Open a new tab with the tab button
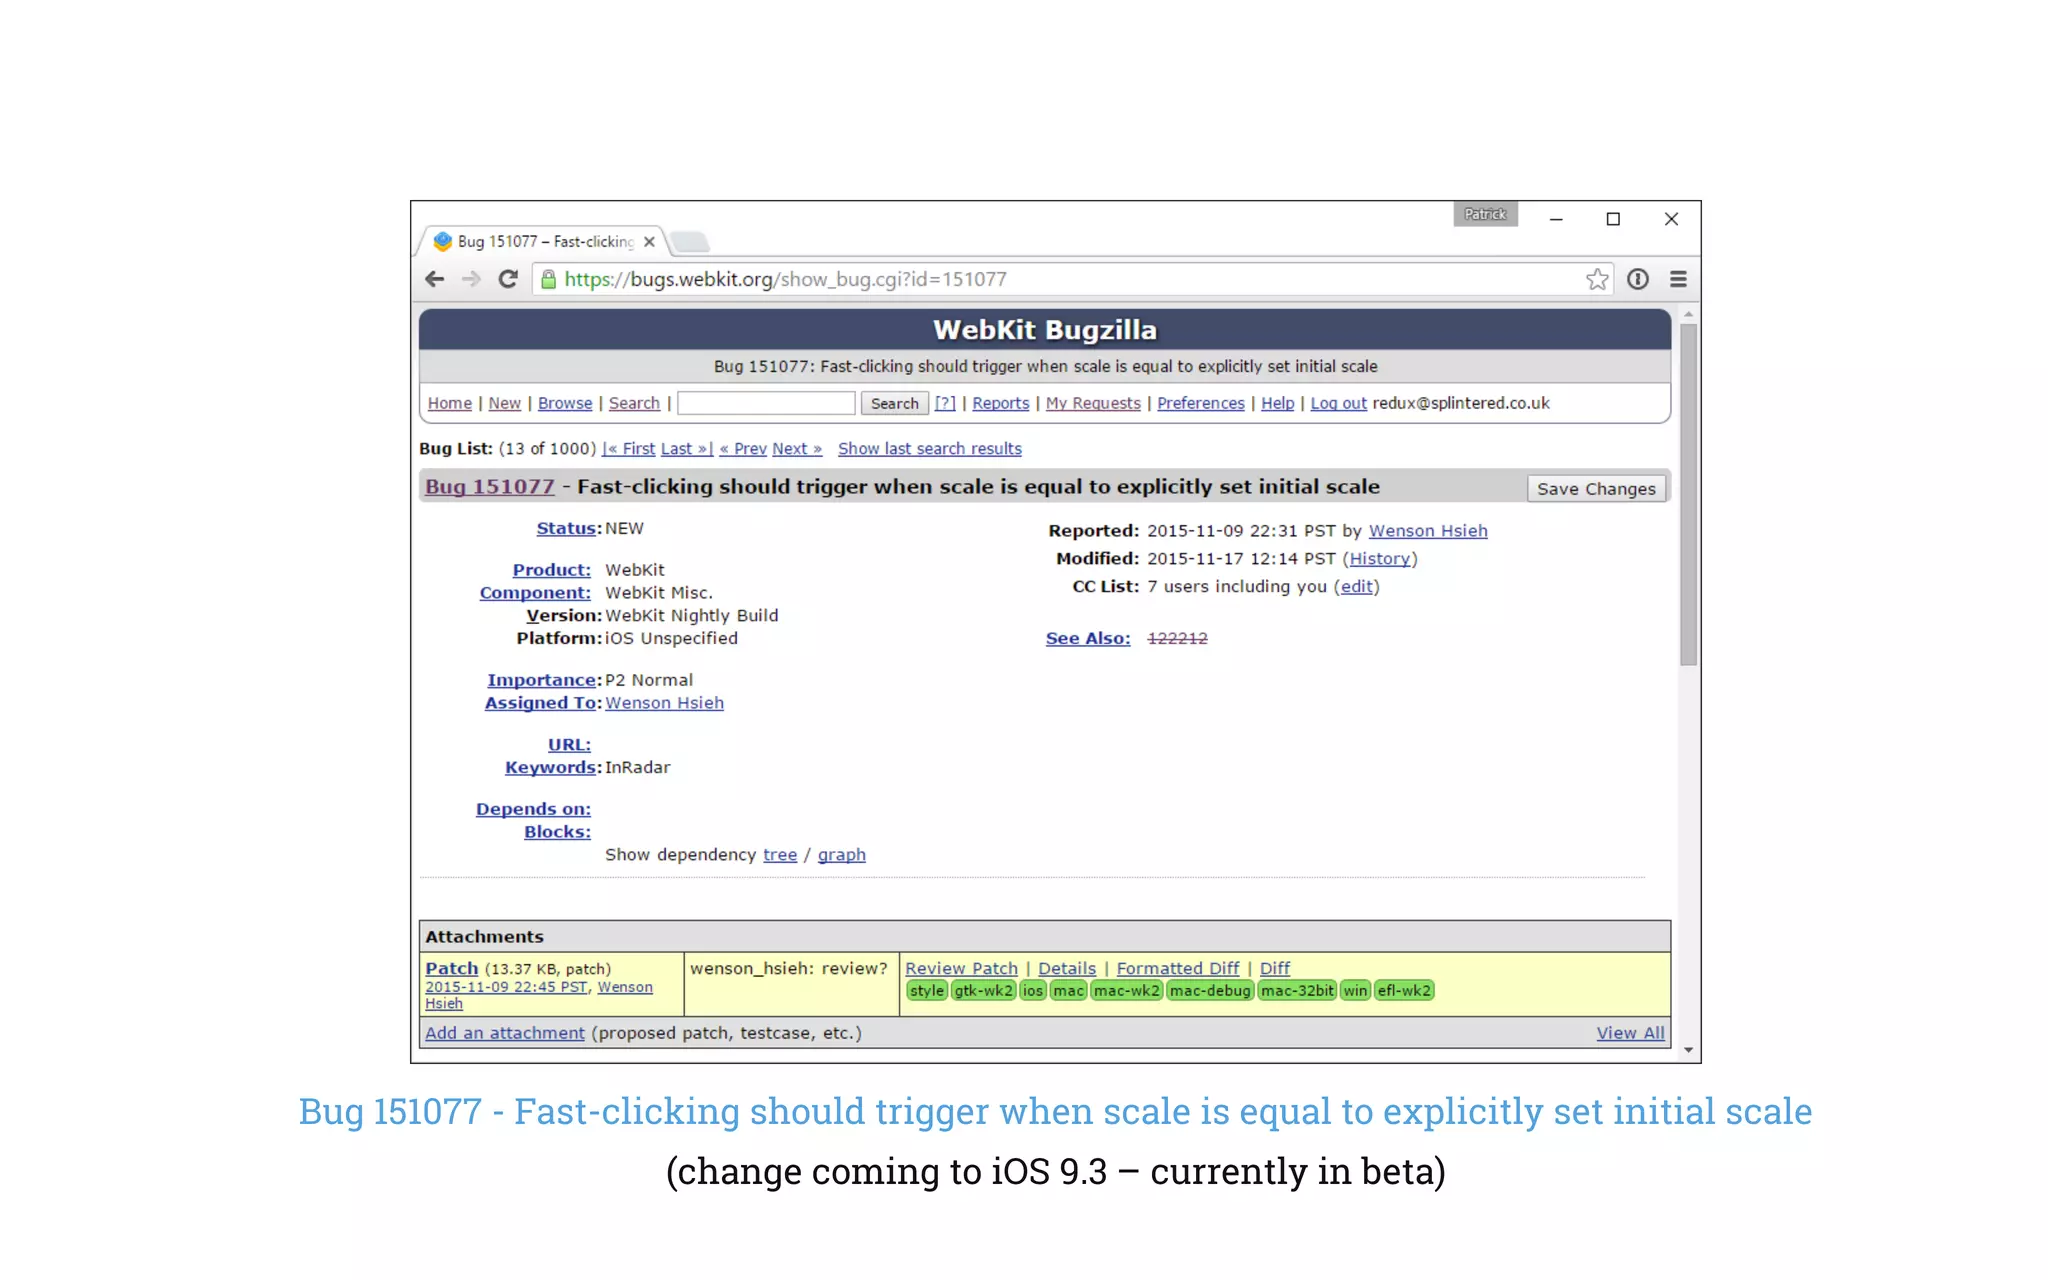Screen dimensions: 2048x1280 [x=689, y=242]
